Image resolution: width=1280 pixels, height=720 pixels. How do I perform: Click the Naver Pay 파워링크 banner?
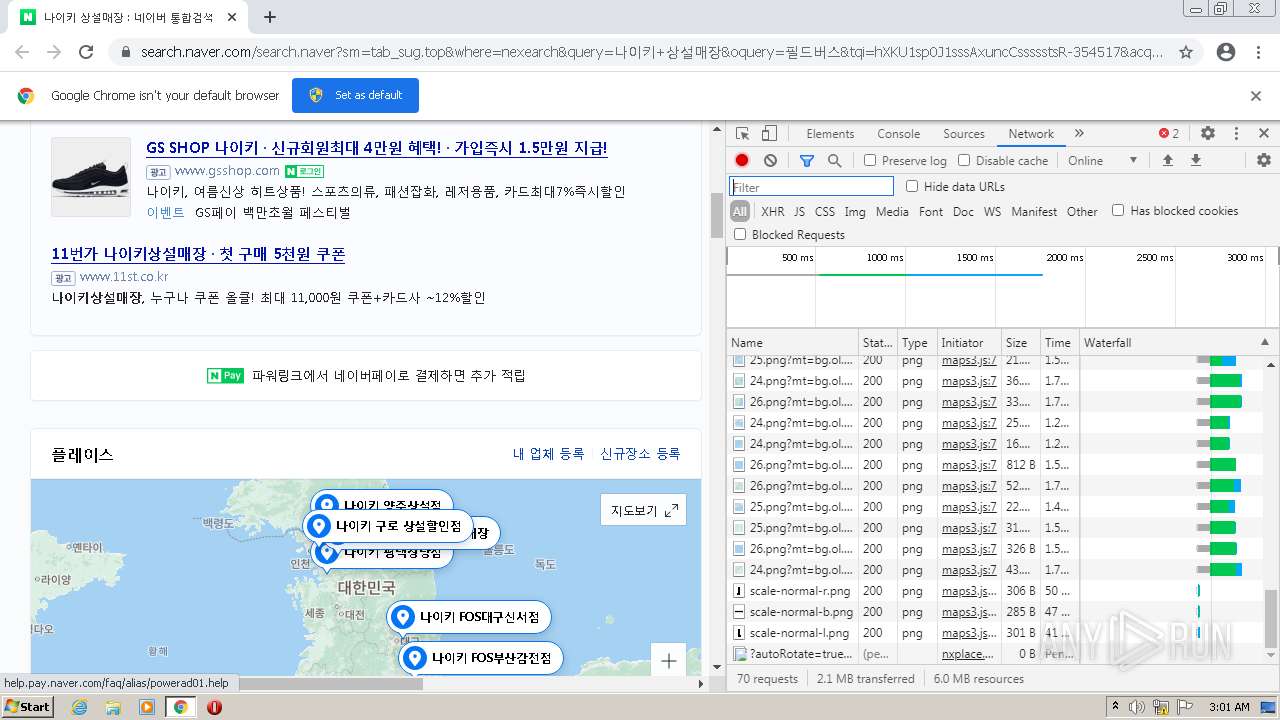point(366,376)
